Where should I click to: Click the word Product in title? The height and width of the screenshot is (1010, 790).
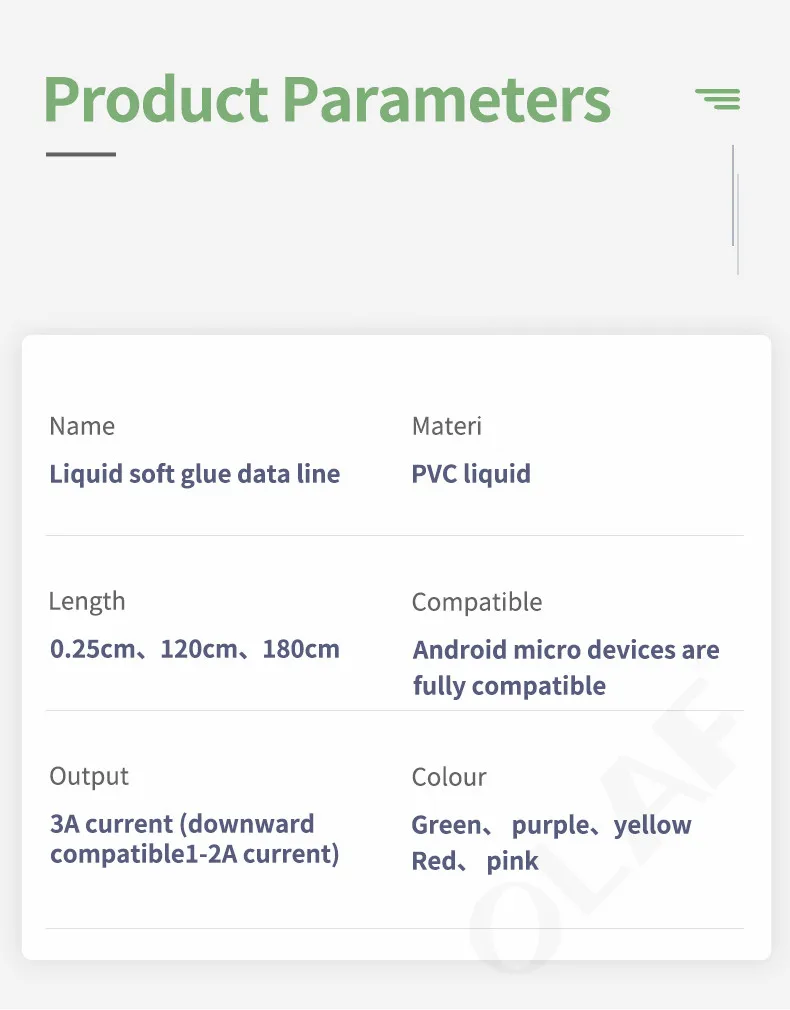(x=156, y=98)
